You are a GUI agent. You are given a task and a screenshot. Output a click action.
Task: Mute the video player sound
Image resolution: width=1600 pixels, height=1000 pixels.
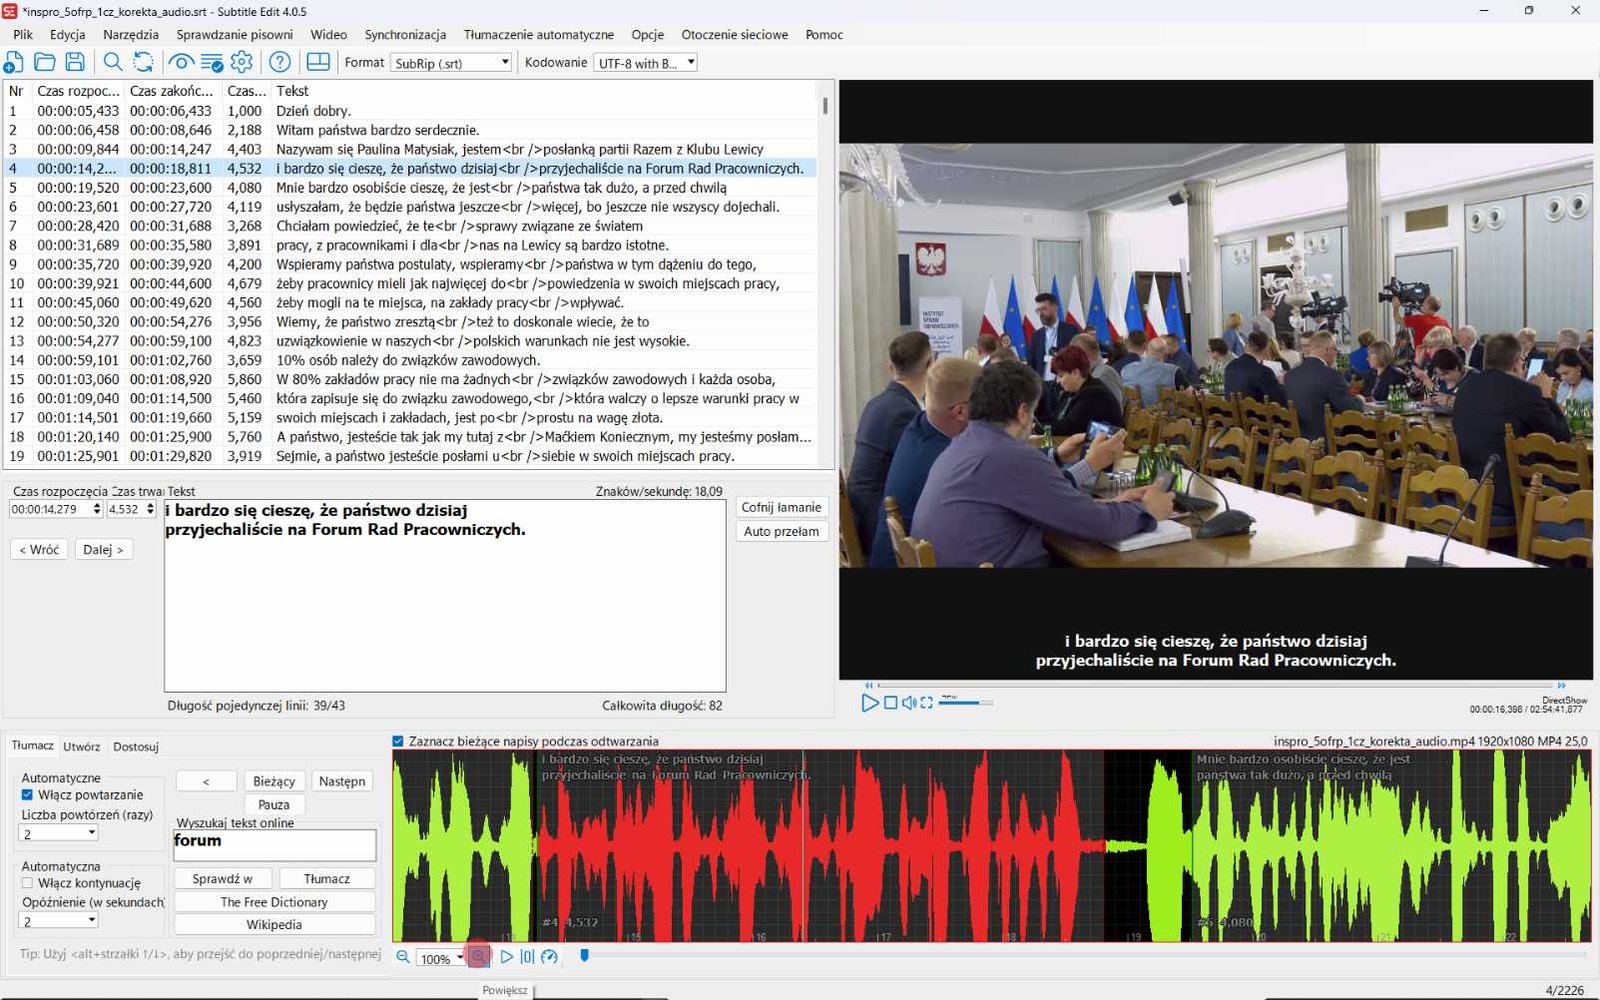click(x=909, y=703)
